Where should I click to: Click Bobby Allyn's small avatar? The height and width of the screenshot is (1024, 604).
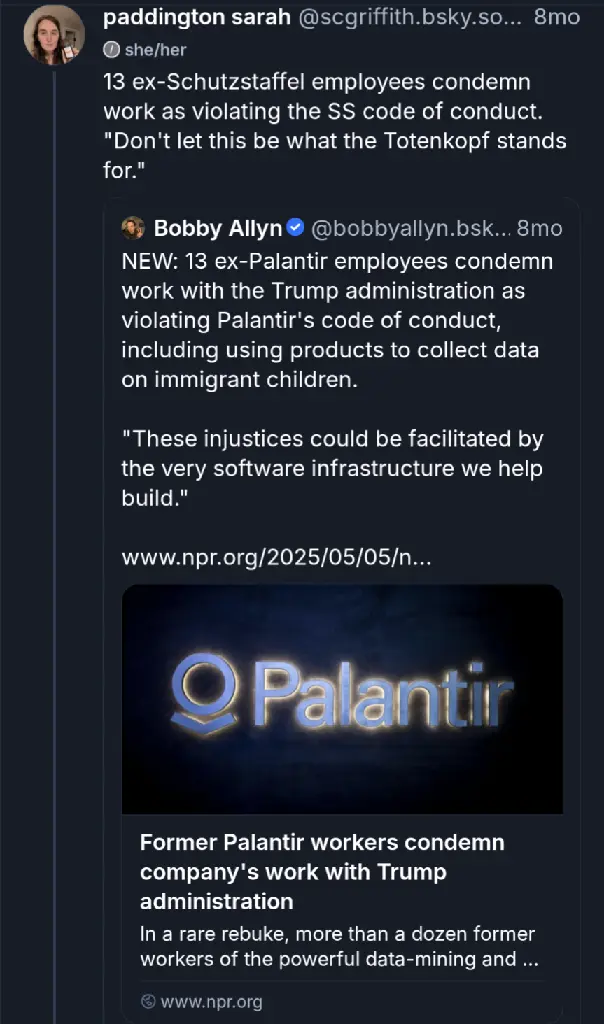(x=133, y=228)
